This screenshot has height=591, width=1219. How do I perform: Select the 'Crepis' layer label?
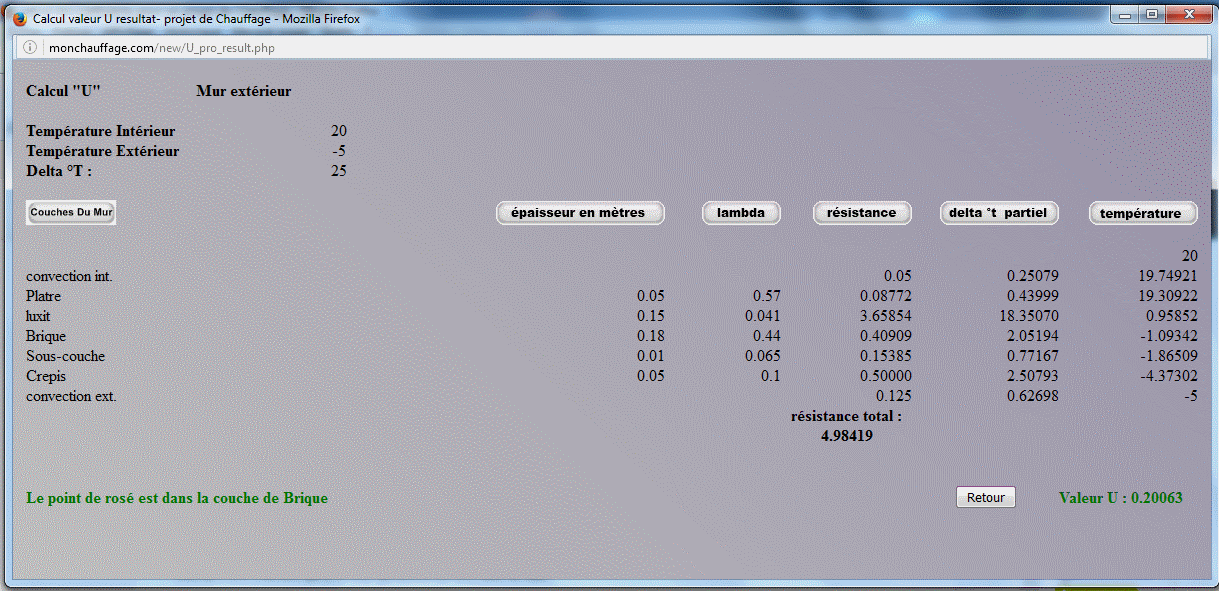click(x=45, y=376)
